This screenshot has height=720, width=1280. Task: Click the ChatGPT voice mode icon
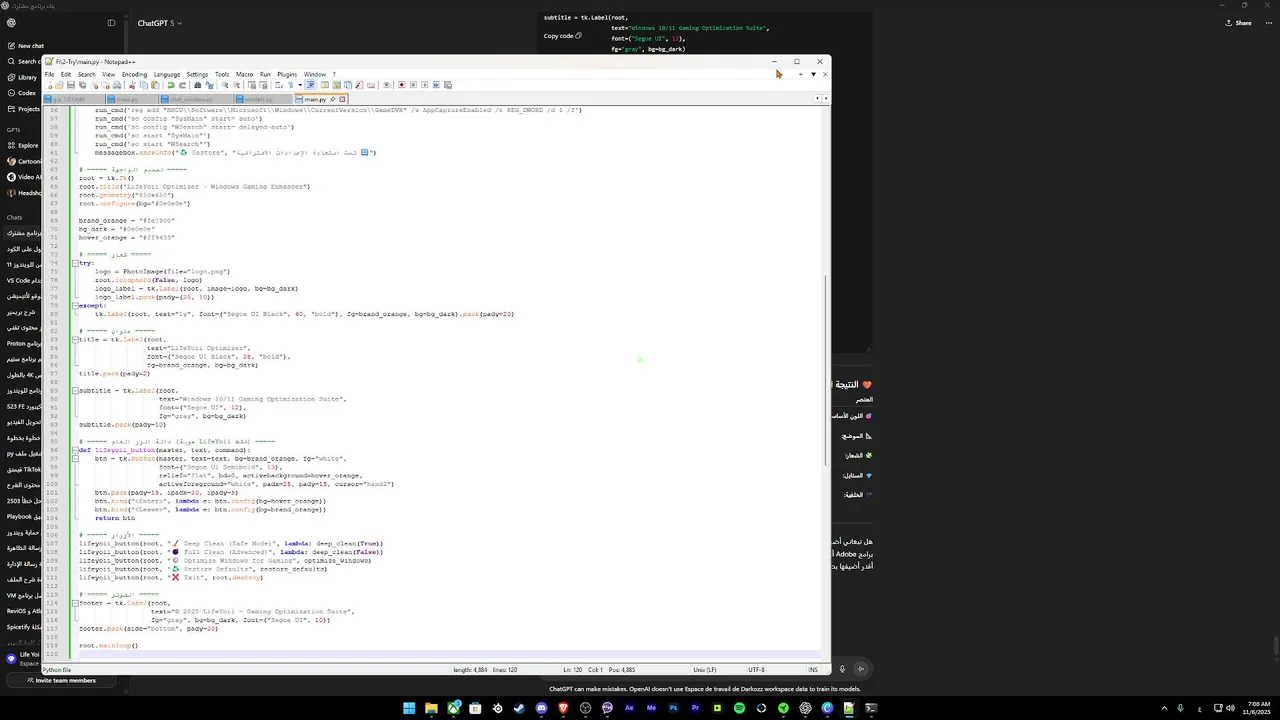[860, 669]
